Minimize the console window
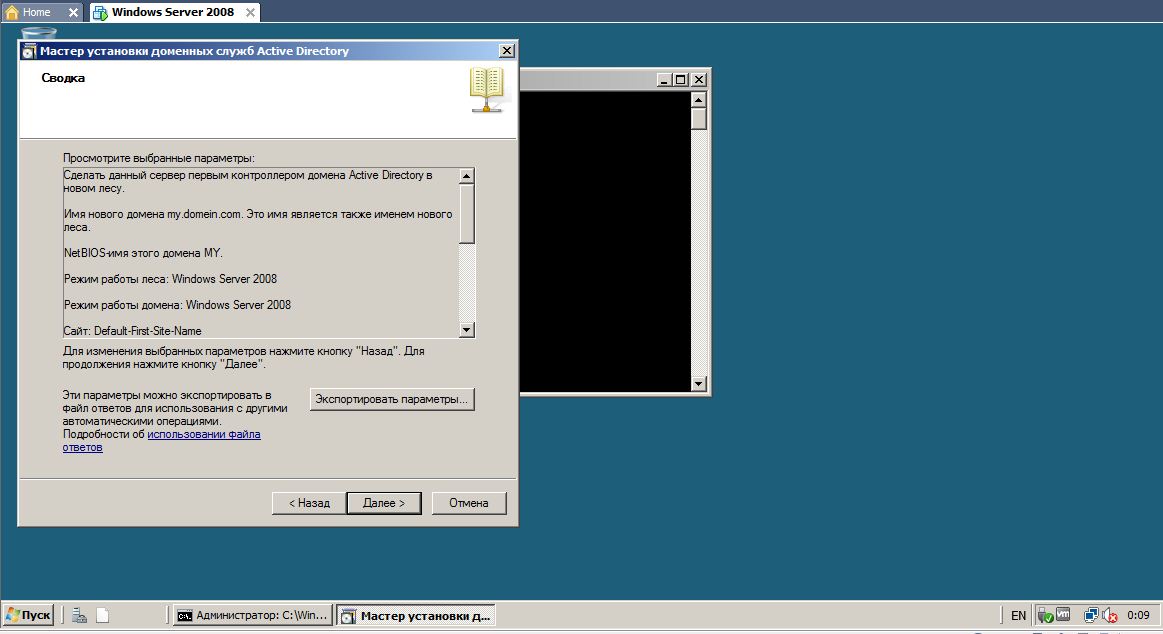The width and height of the screenshot is (1163, 634). [665, 79]
